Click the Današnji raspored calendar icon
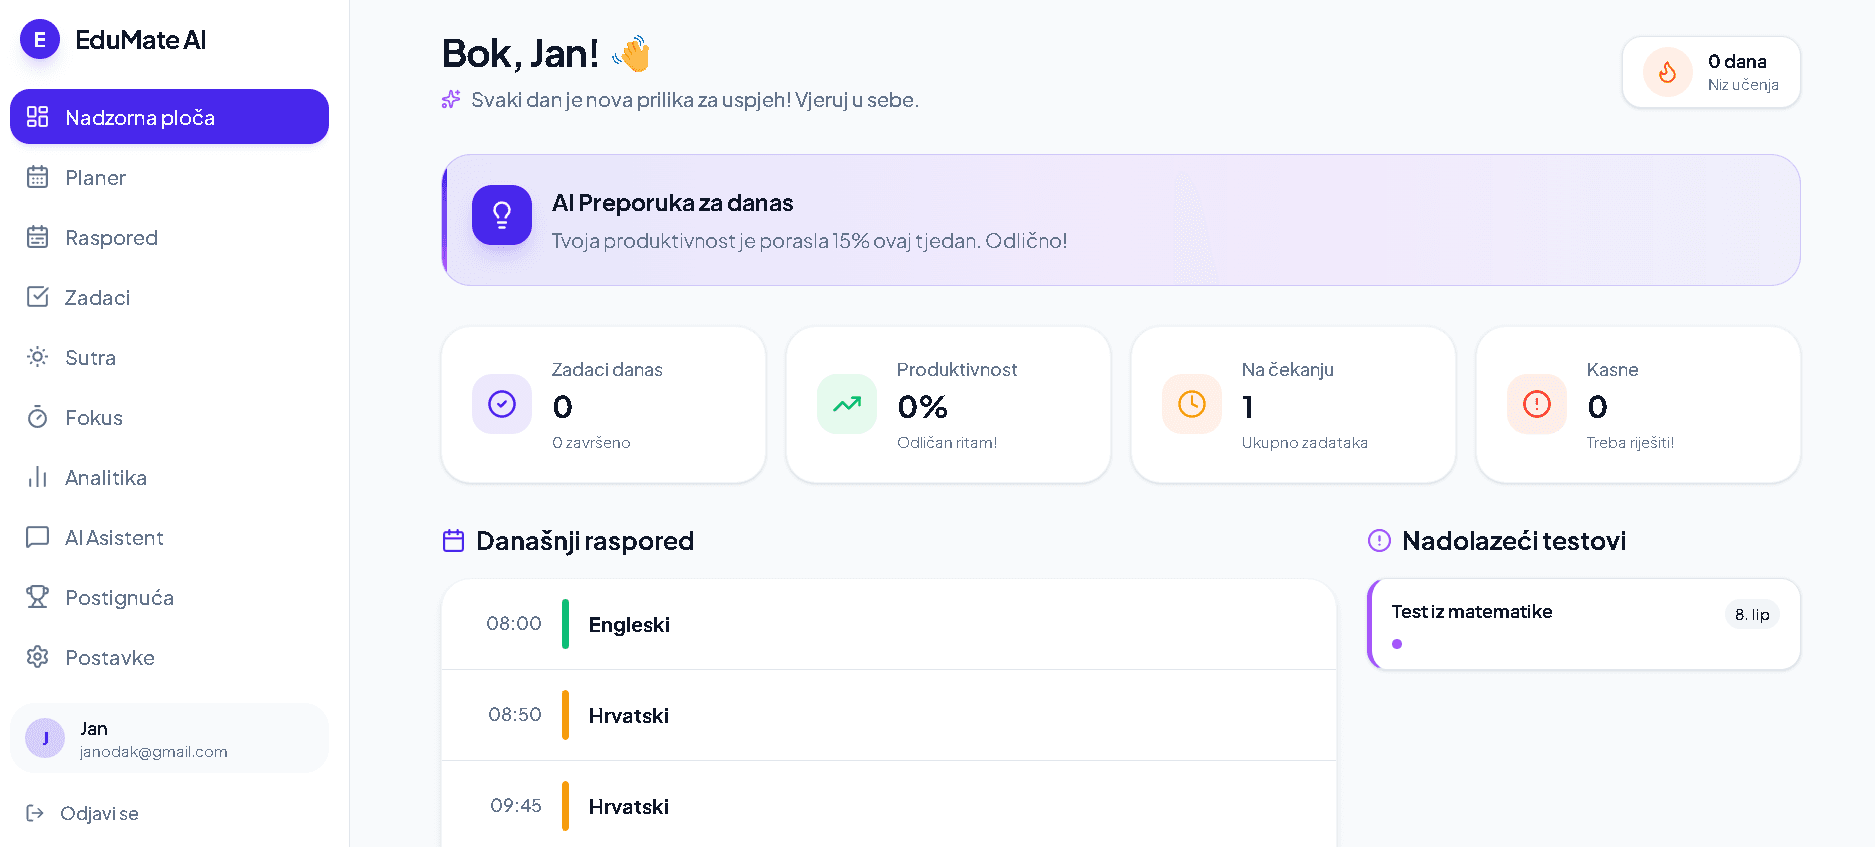The width and height of the screenshot is (1875, 847). pos(453,541)
